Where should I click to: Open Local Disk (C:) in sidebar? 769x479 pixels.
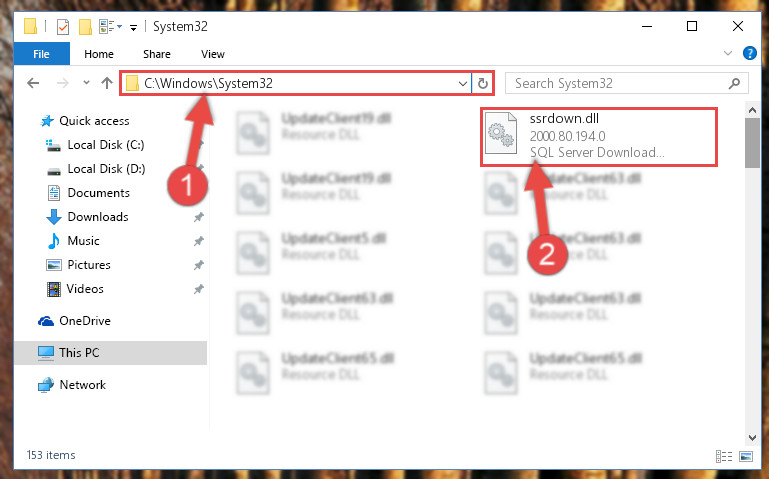pos(106,145)
